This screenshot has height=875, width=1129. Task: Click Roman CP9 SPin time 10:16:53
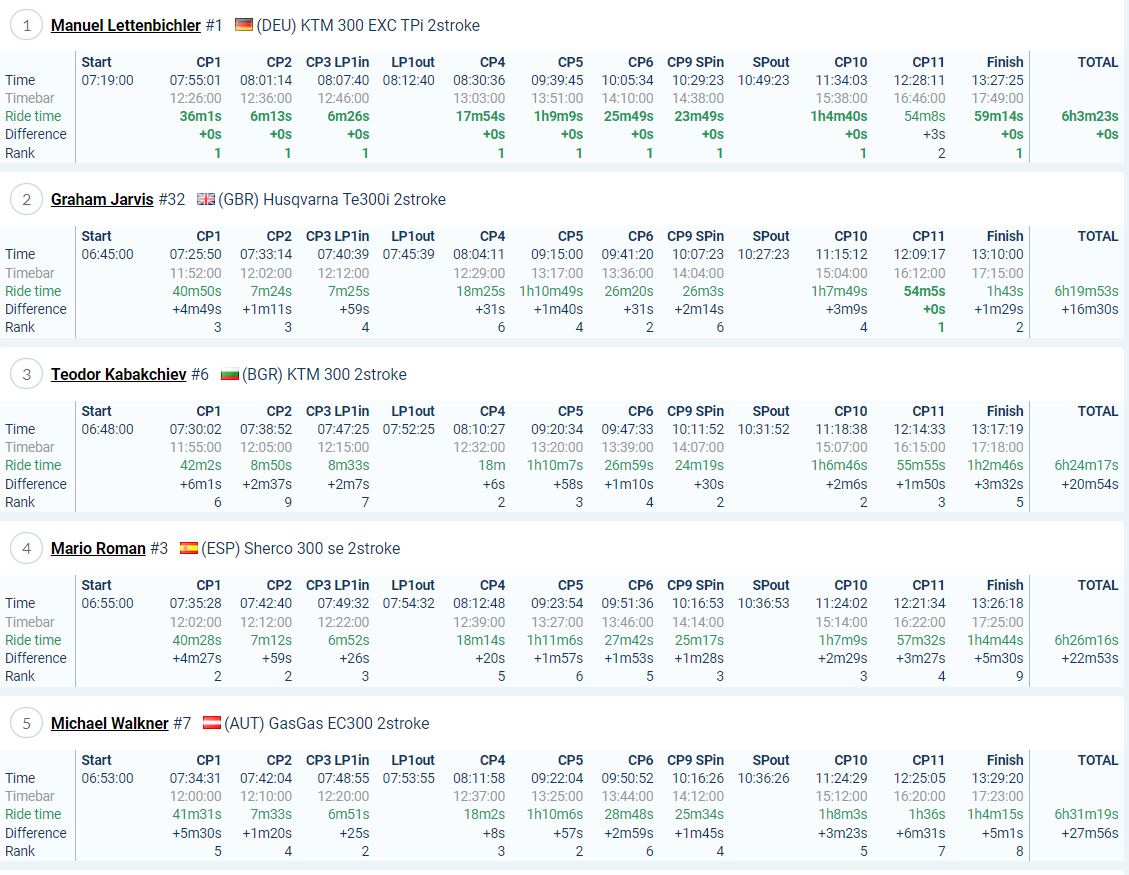point(698,603)
